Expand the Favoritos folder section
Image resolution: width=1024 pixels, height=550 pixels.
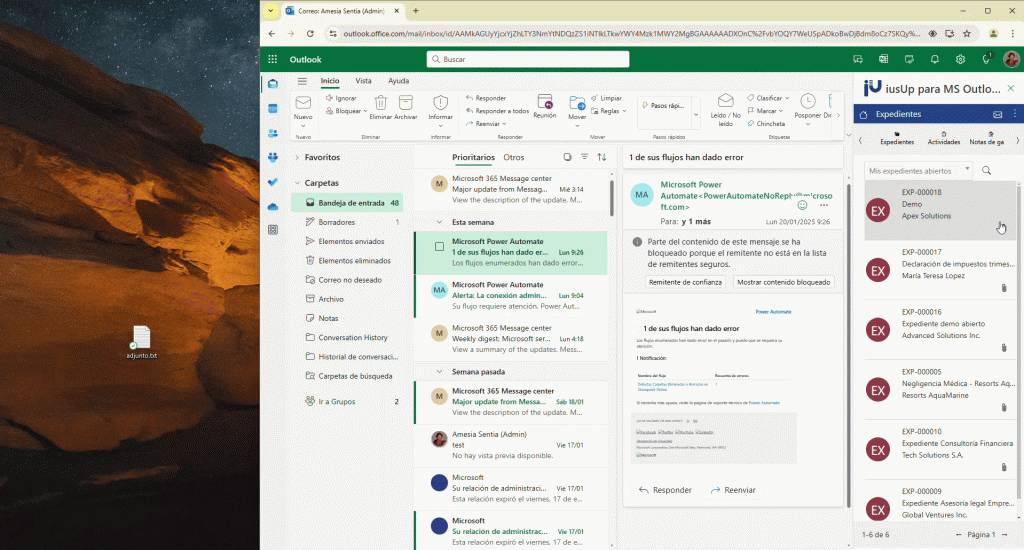click(x=297, y=157)
